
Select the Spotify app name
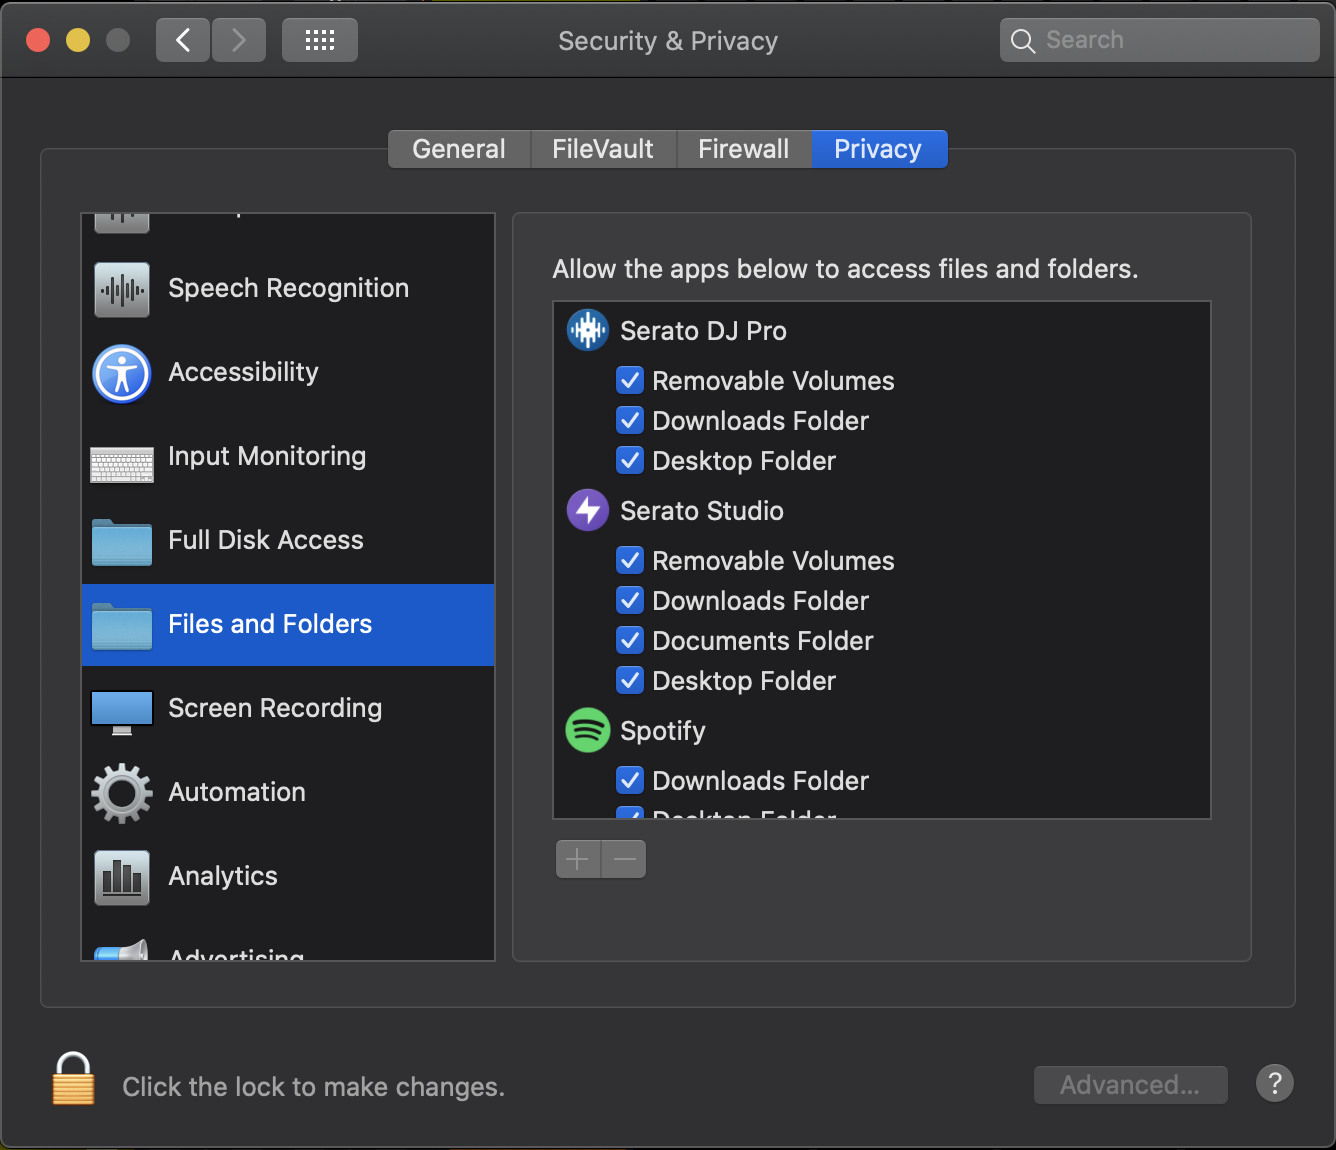pos(663,731)
